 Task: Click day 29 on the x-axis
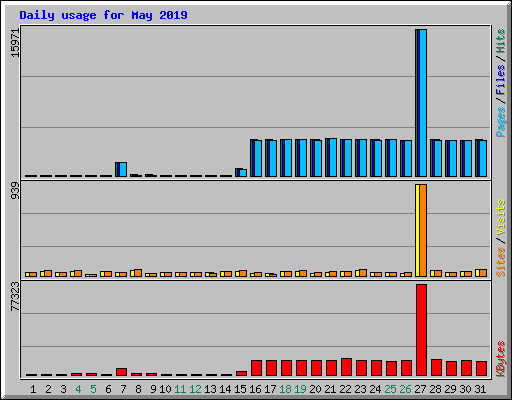point(450,389)
